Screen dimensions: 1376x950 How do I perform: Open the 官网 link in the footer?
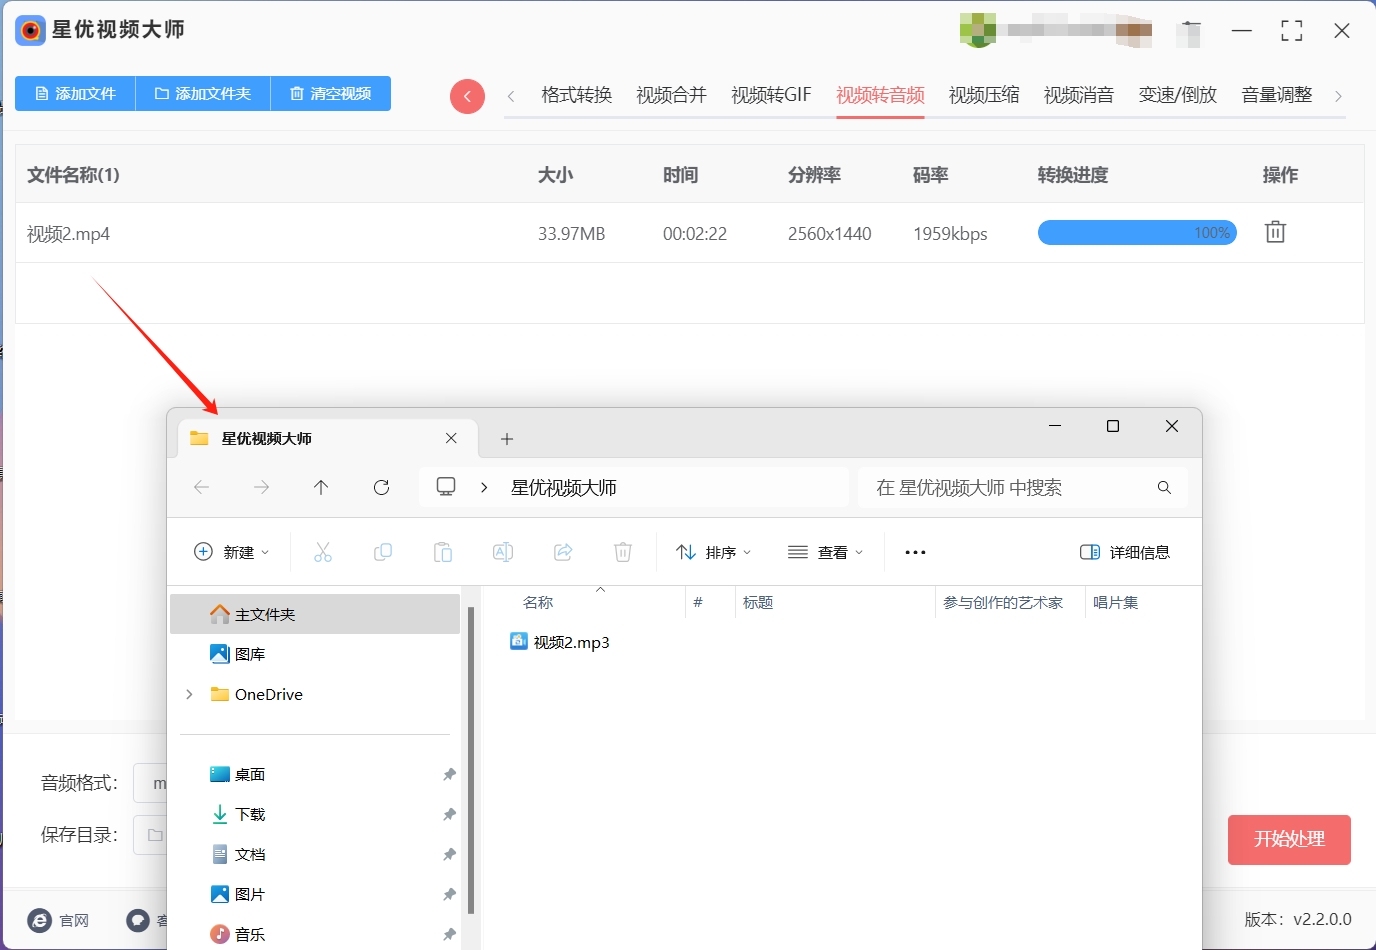point(59,920)
